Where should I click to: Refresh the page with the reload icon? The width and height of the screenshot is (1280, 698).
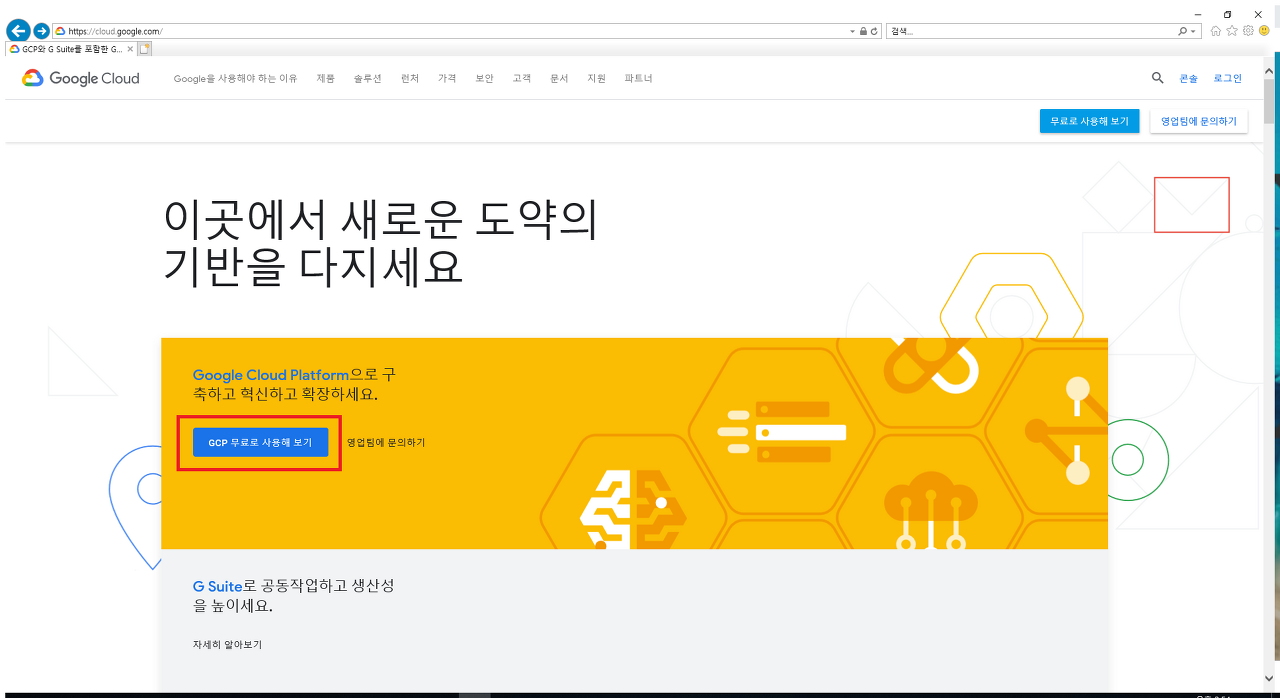[875, 31]
